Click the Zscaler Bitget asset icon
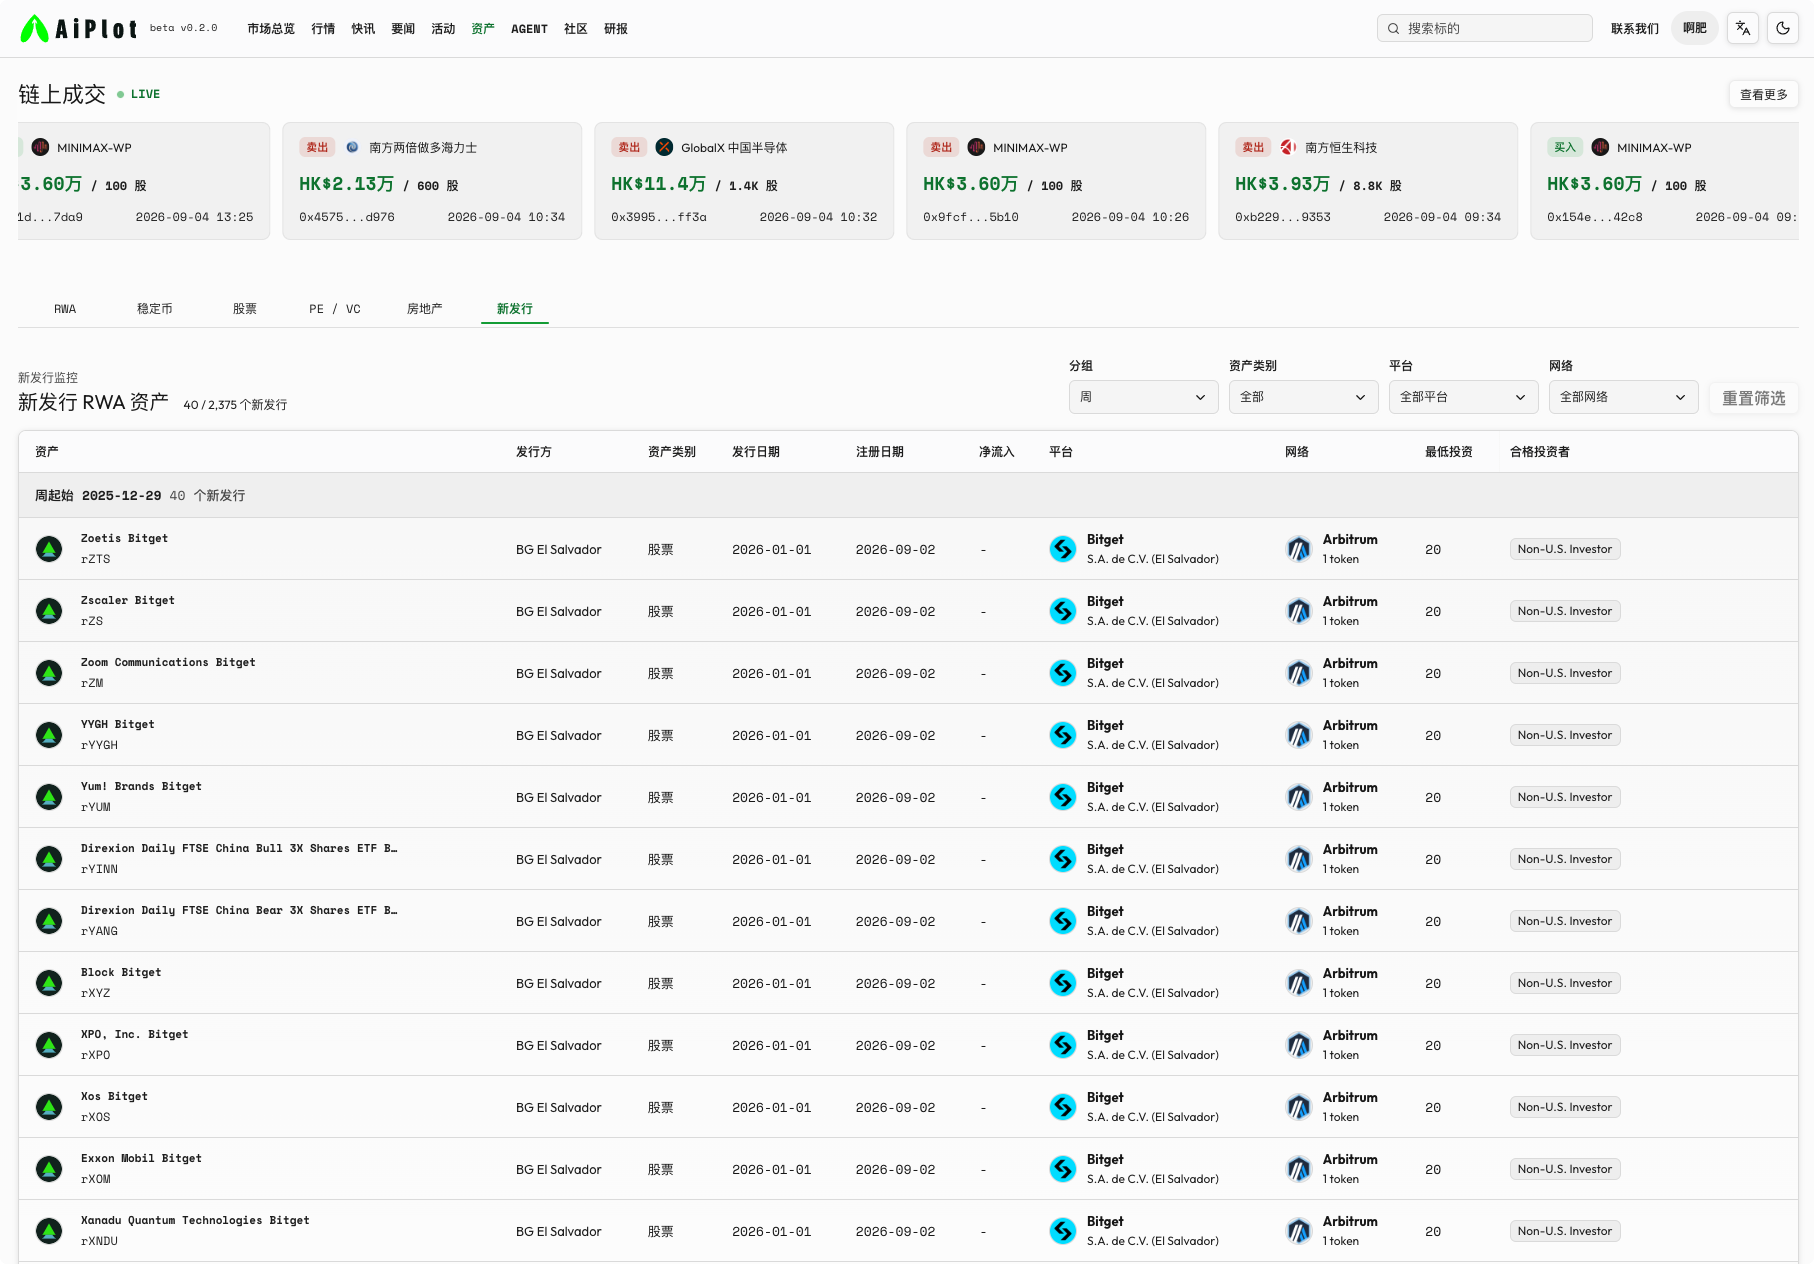Image resolution: width=1814 pixels, height=1264 pixels. coord(49,611)
